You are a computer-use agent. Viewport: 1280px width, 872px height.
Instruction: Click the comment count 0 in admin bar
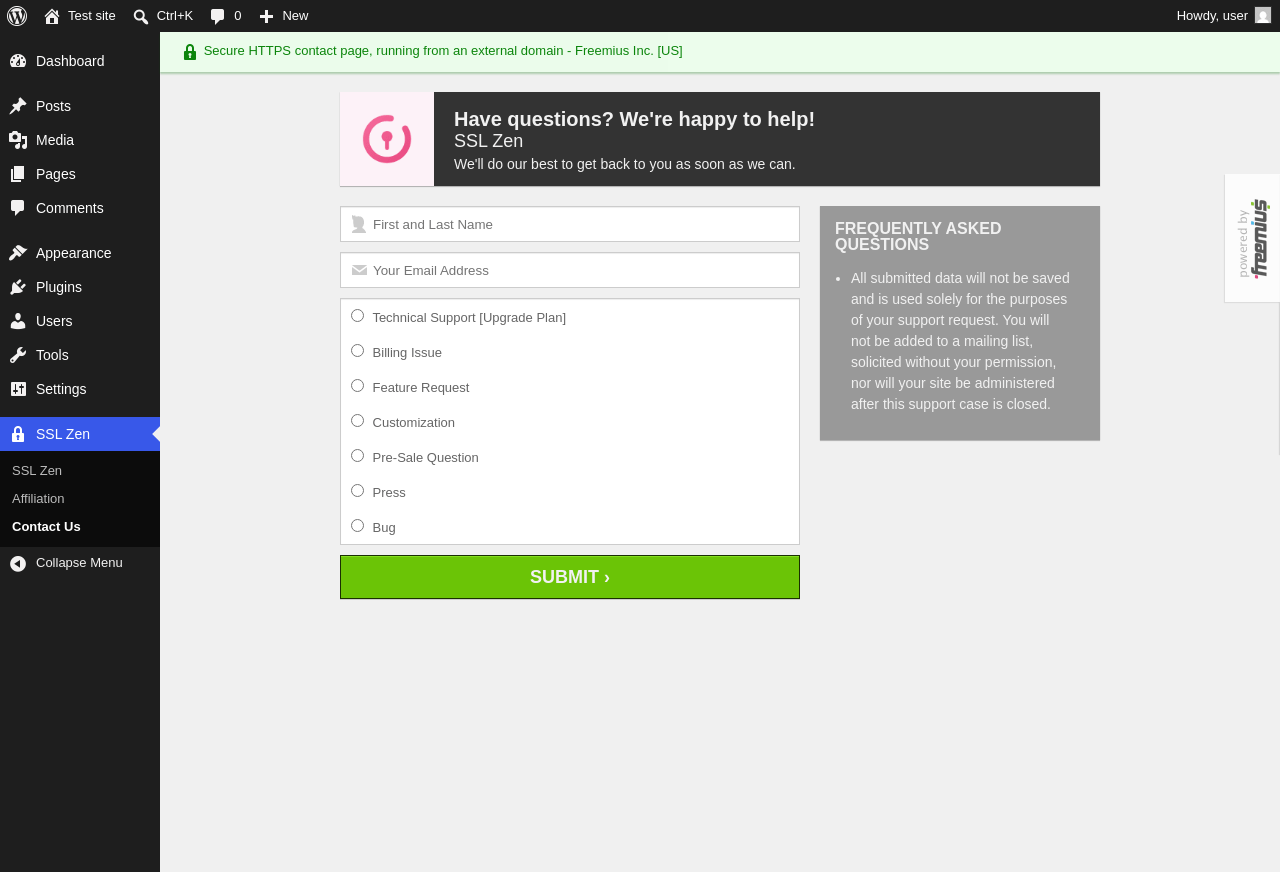(x=238, y=16)
